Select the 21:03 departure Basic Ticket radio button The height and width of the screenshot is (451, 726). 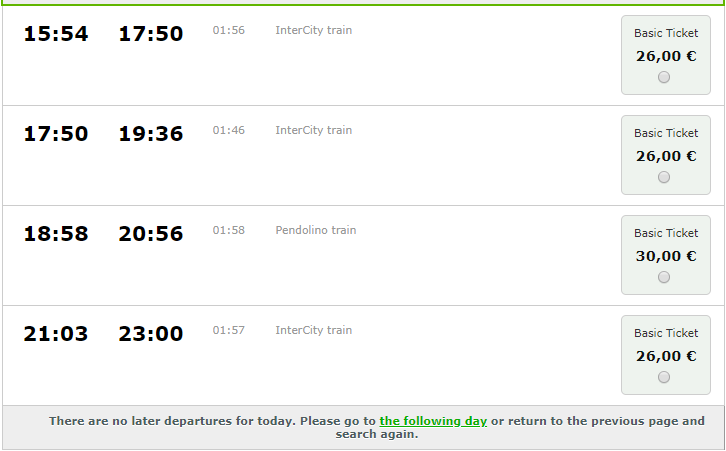(x=664, y=378)
